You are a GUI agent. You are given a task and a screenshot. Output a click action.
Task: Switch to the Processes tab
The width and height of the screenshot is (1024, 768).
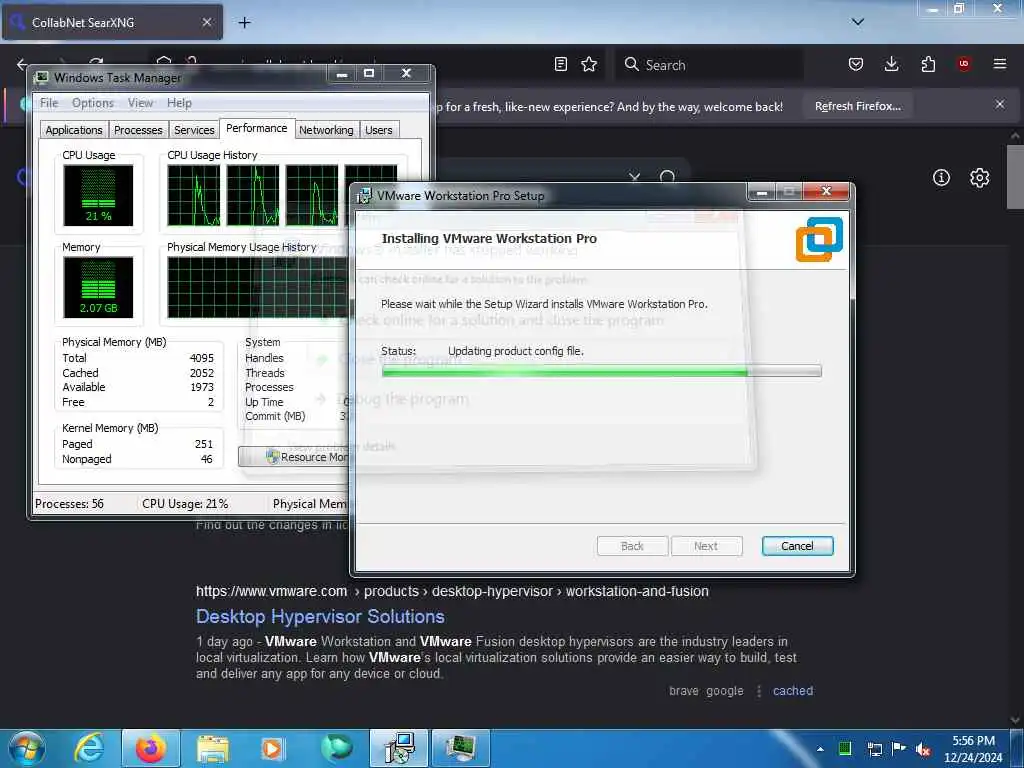coord(138,130)
